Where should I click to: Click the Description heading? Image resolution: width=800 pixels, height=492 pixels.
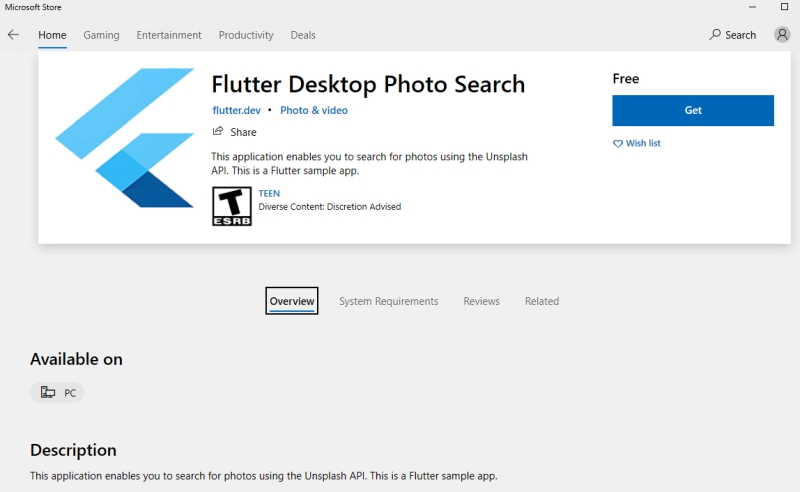[73, 450]
